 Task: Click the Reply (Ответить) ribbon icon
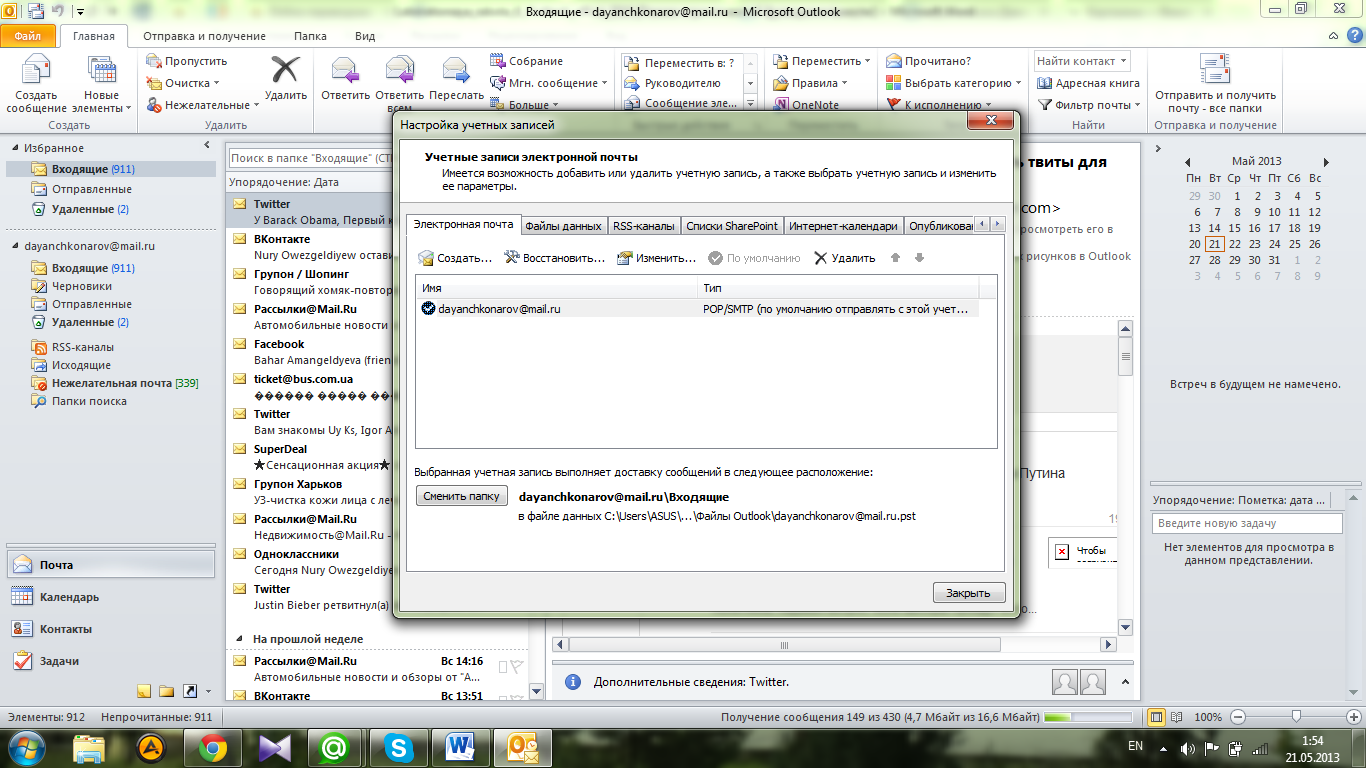pyautogui.click(x=346, y=78)
